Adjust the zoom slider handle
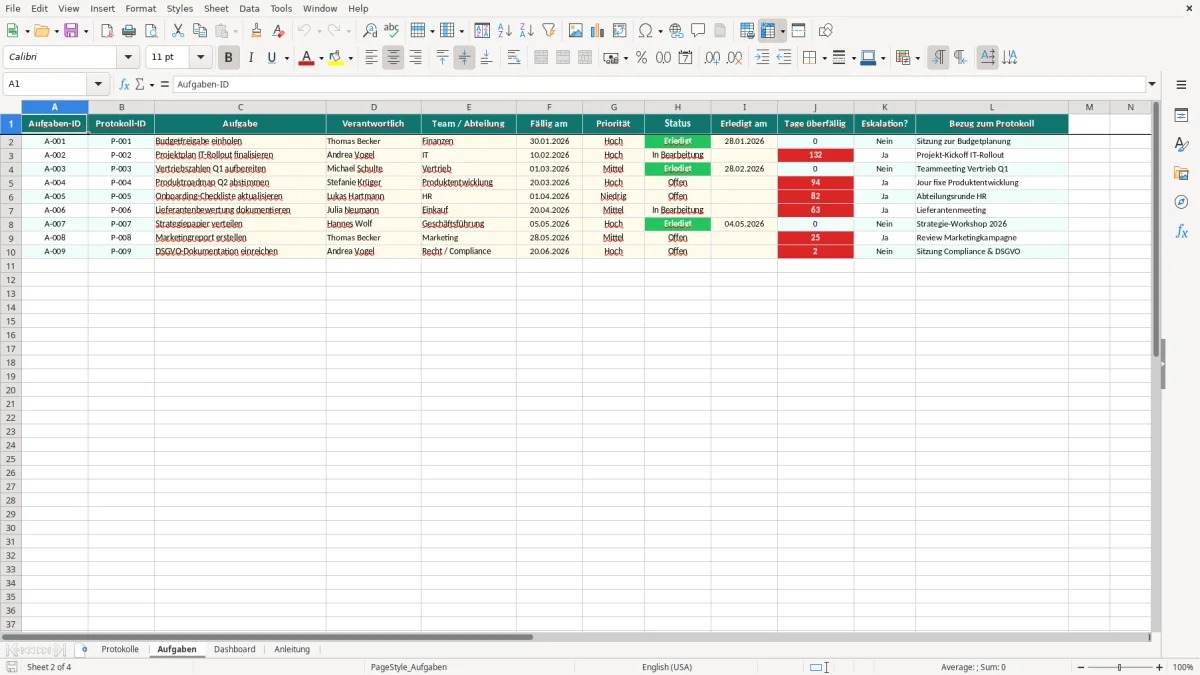 click(x=1120, y=667)
